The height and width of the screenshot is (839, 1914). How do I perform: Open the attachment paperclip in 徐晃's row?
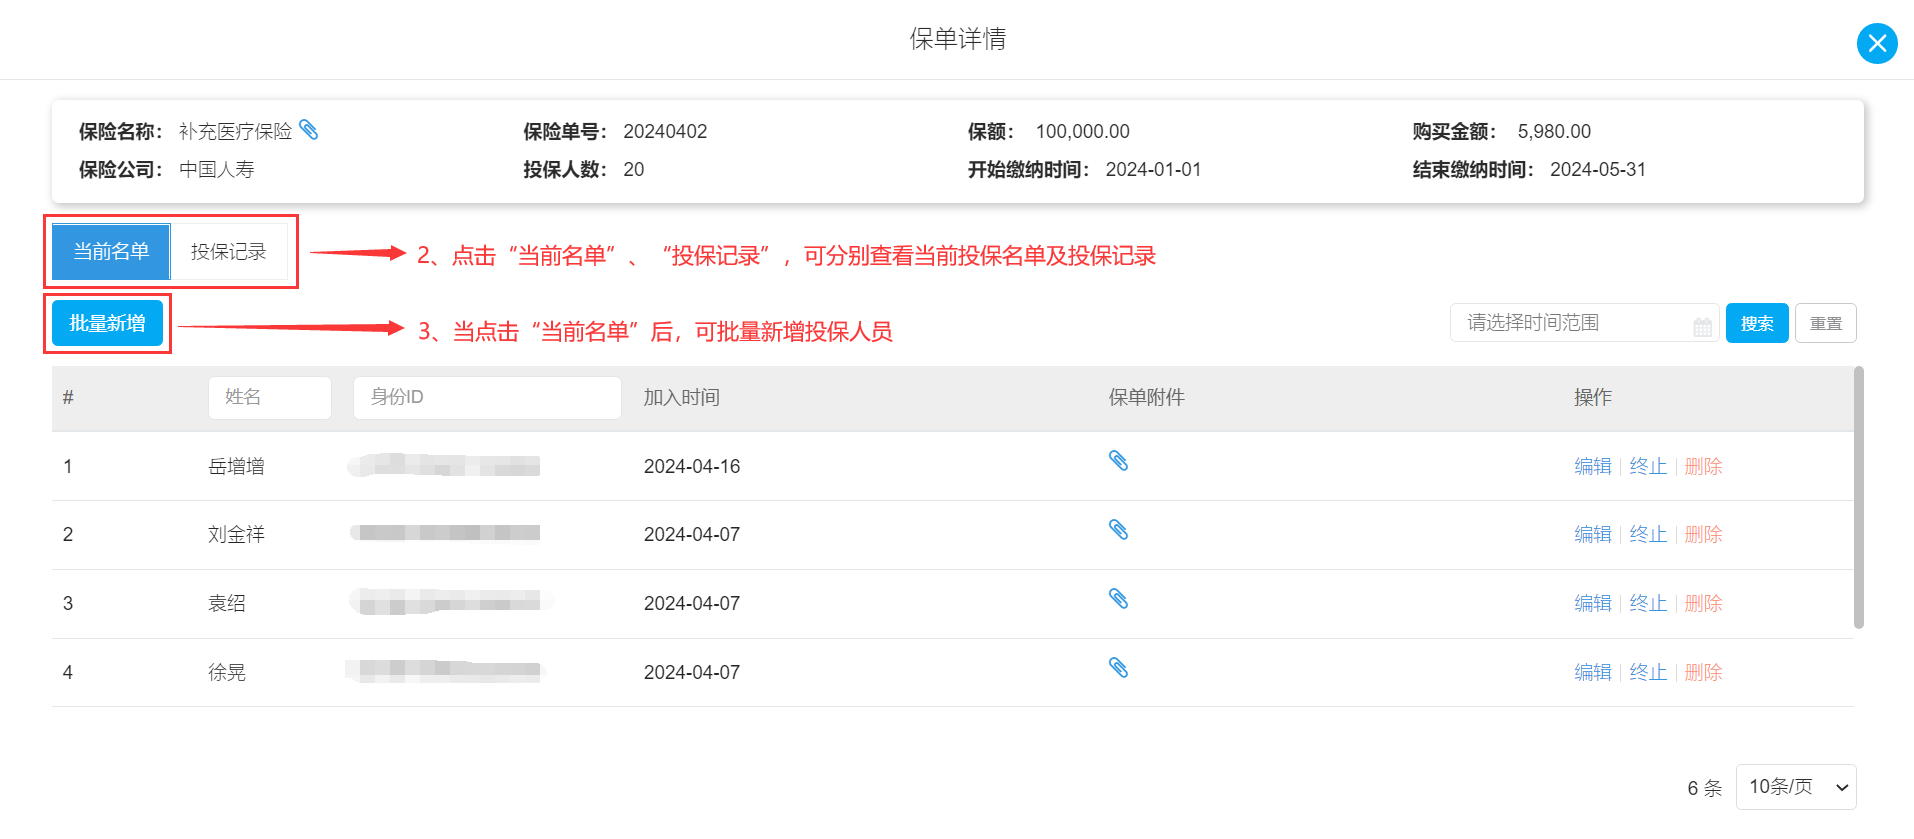1118,668
